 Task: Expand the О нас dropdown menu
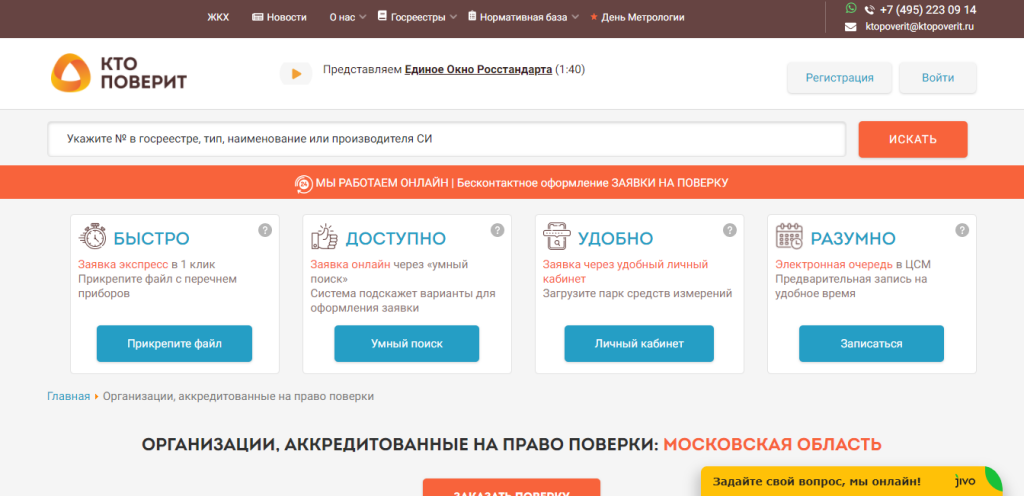(346, 17)
